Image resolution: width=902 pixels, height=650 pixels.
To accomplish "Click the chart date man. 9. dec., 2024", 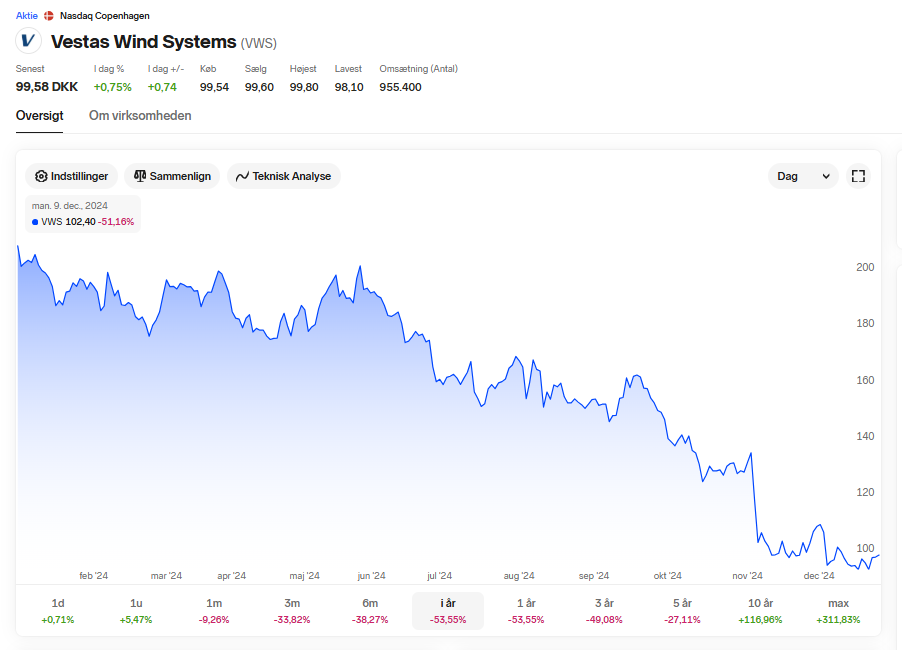I will [x=70, y=206].
